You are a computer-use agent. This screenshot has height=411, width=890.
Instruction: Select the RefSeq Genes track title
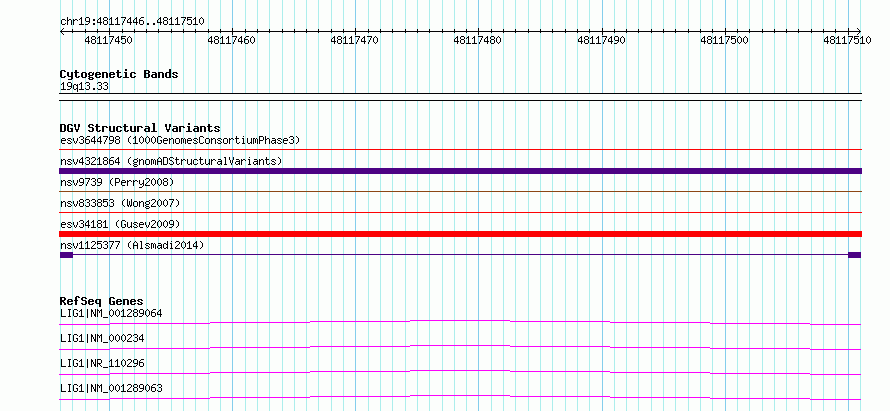click(x=102, y=301)
